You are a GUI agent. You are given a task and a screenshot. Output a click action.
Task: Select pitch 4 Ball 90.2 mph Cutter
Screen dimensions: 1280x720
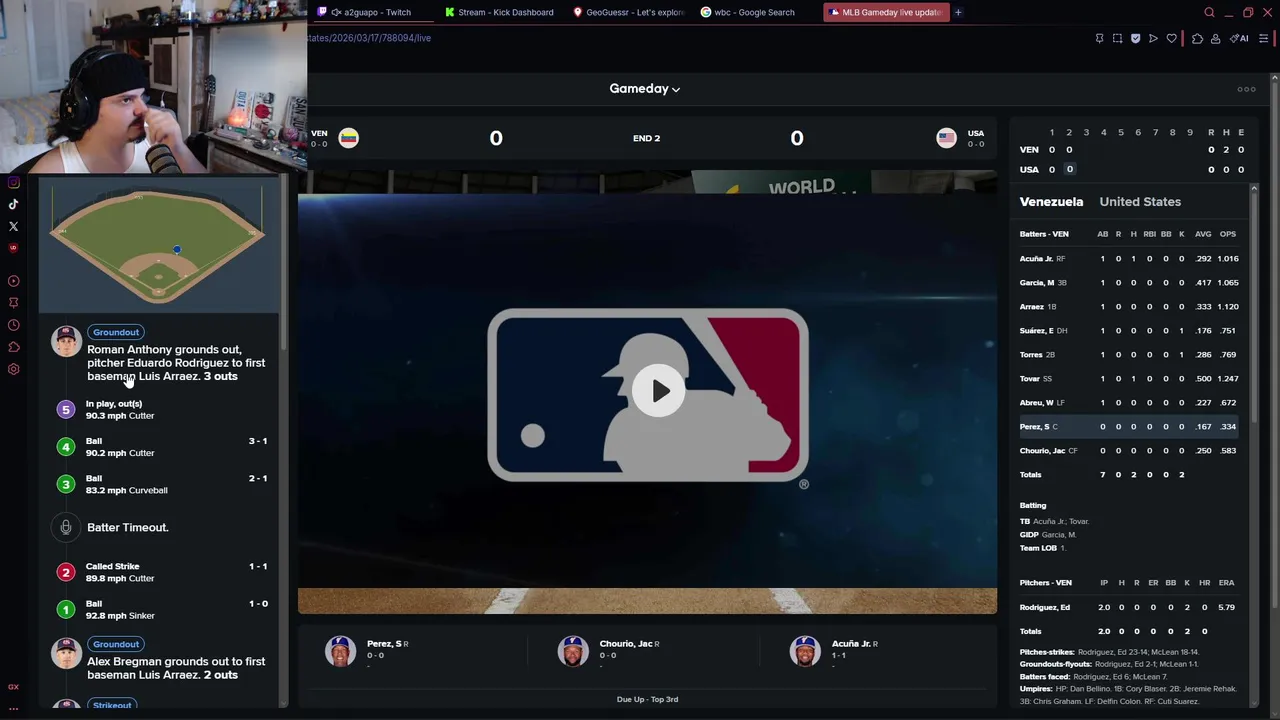162,447
